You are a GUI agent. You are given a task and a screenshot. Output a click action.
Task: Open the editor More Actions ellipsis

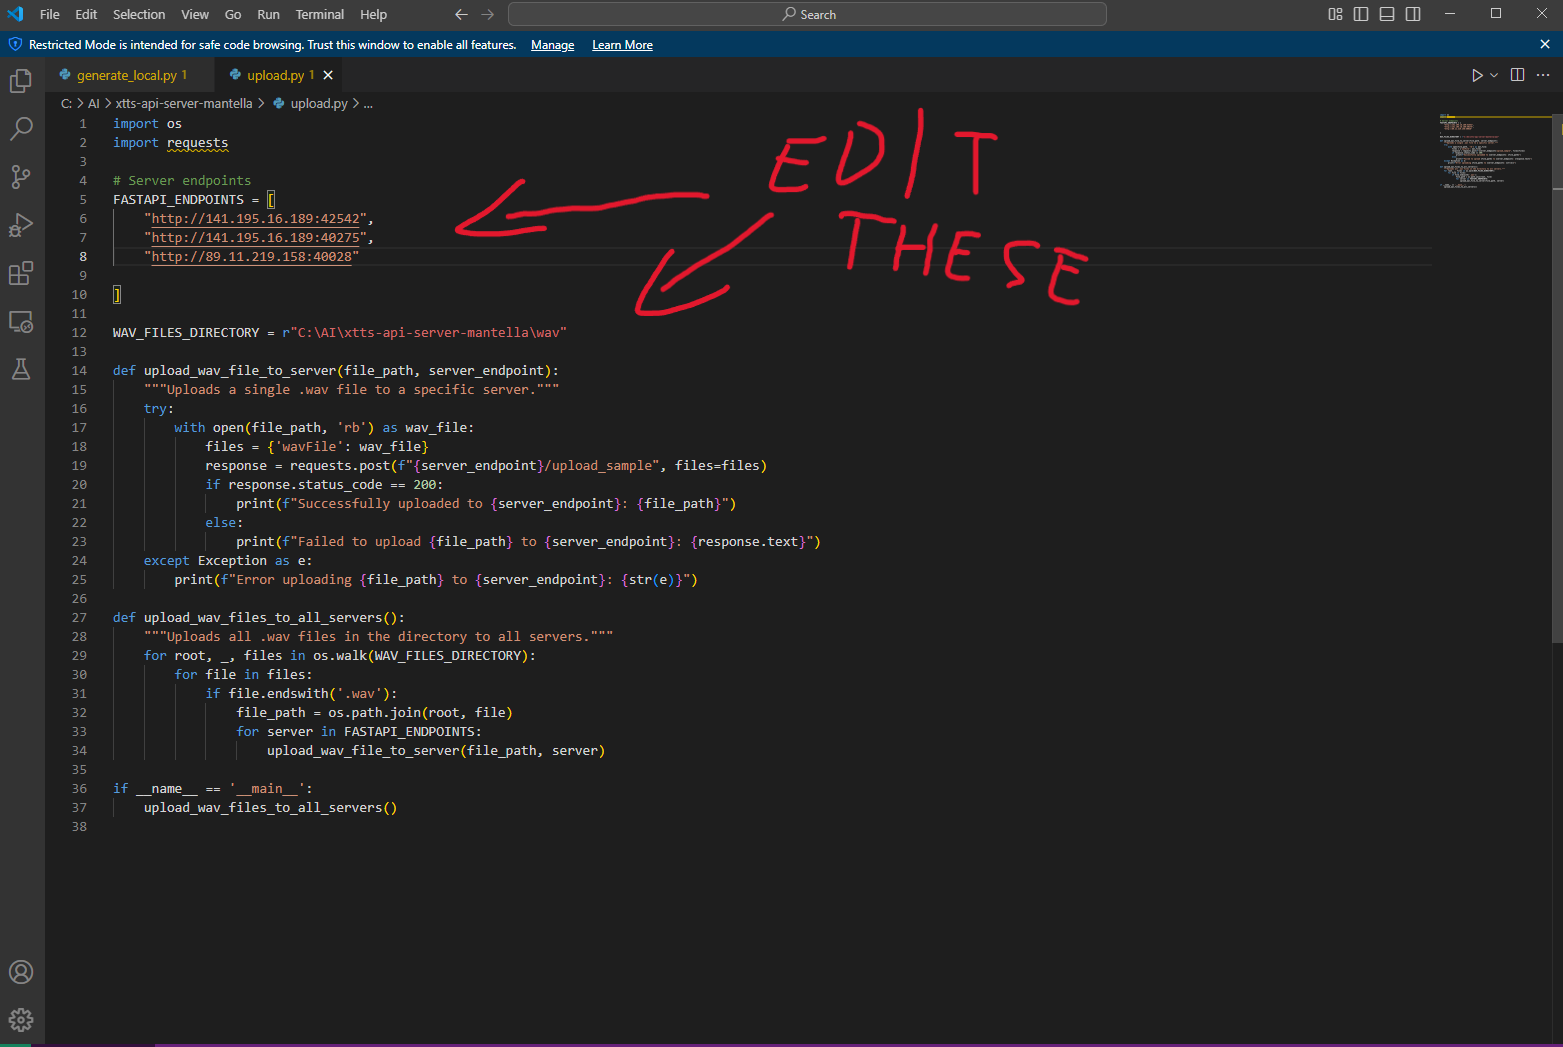click(1543, 75)
